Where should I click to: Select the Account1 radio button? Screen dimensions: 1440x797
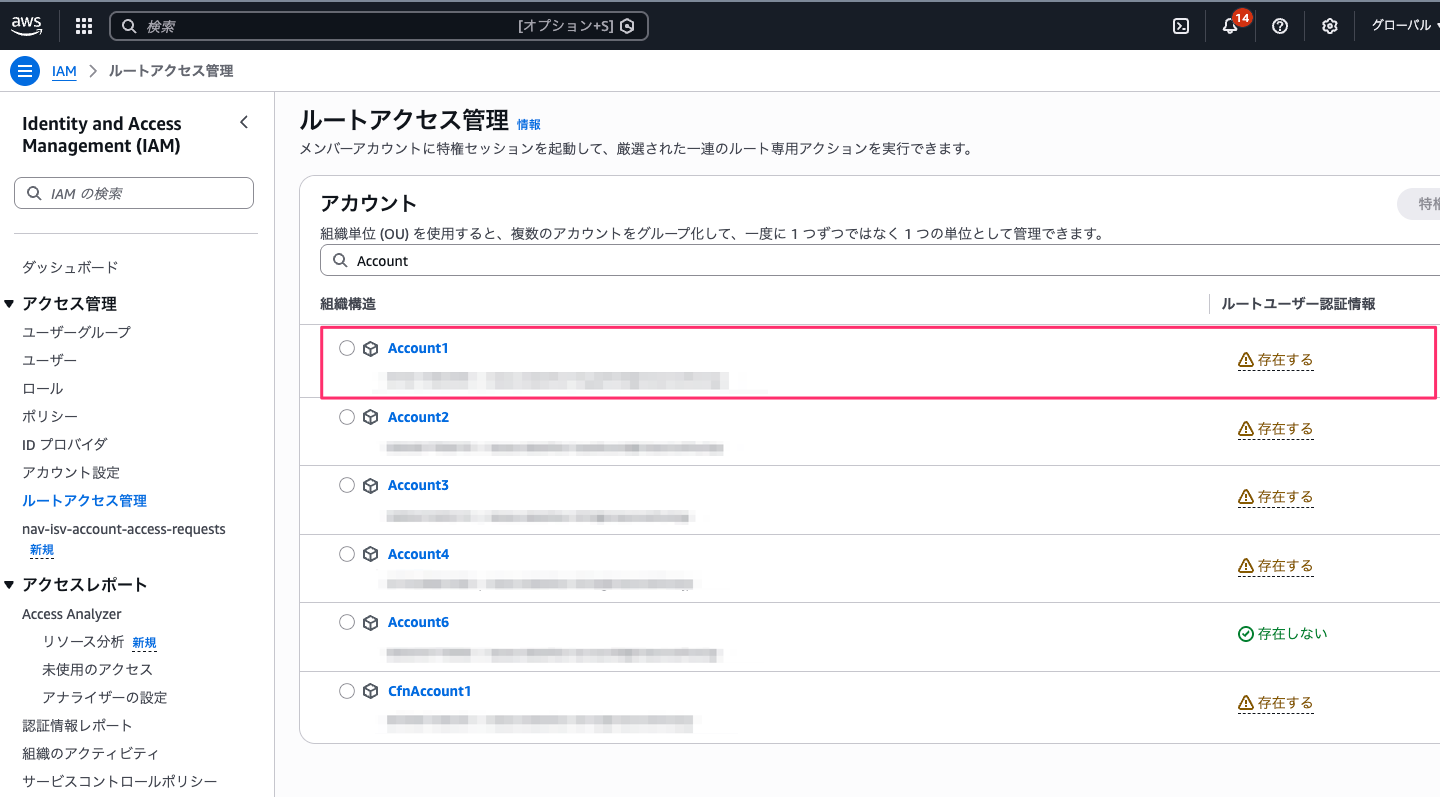tap(347, 348)
